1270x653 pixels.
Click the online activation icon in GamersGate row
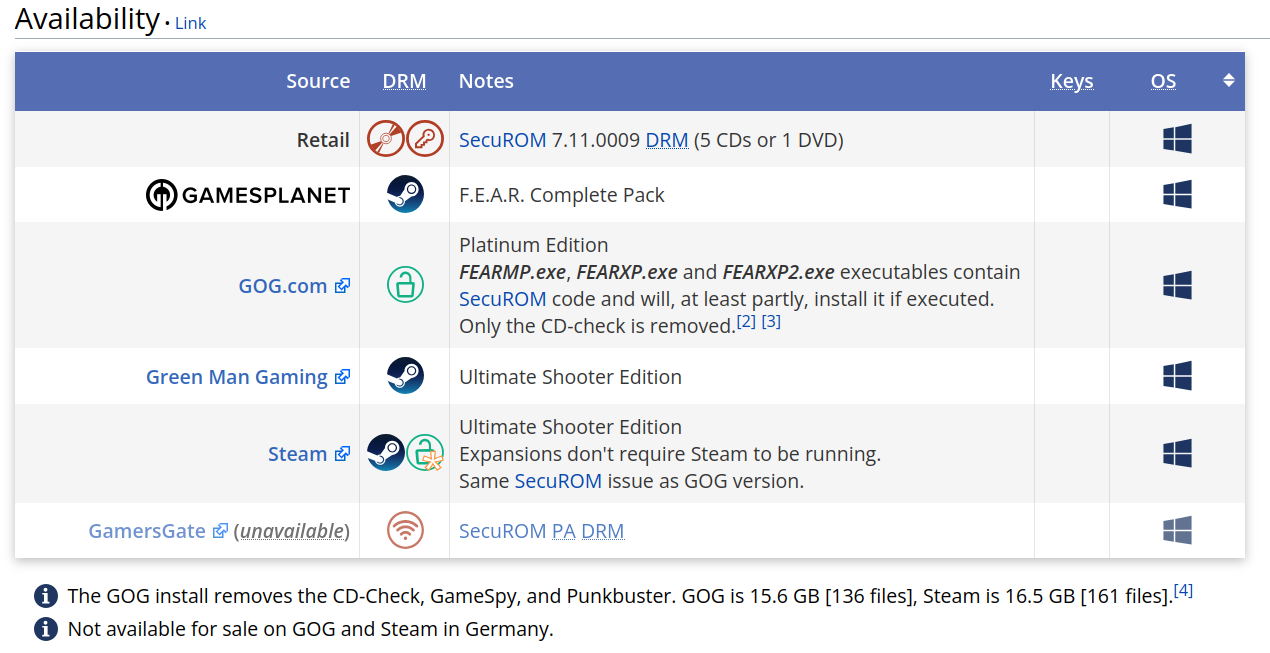(405, 530)
